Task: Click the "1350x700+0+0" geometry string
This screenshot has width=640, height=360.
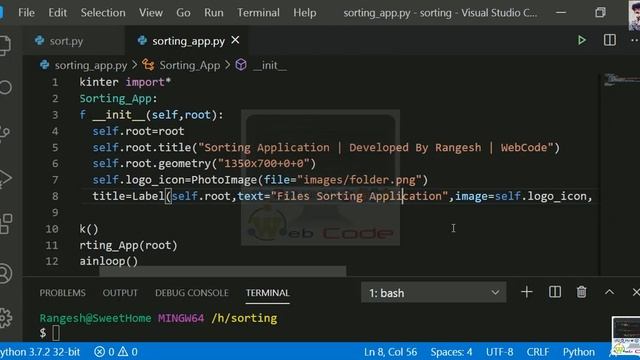Action: coord(264,164)
